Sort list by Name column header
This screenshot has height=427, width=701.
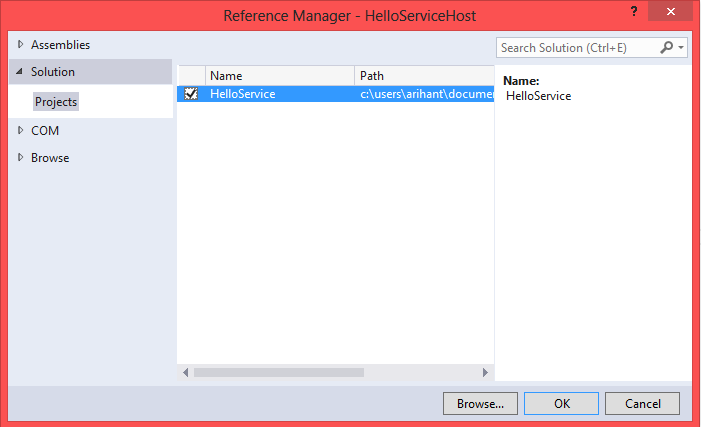pyautogui.click(x=280, y=75)
